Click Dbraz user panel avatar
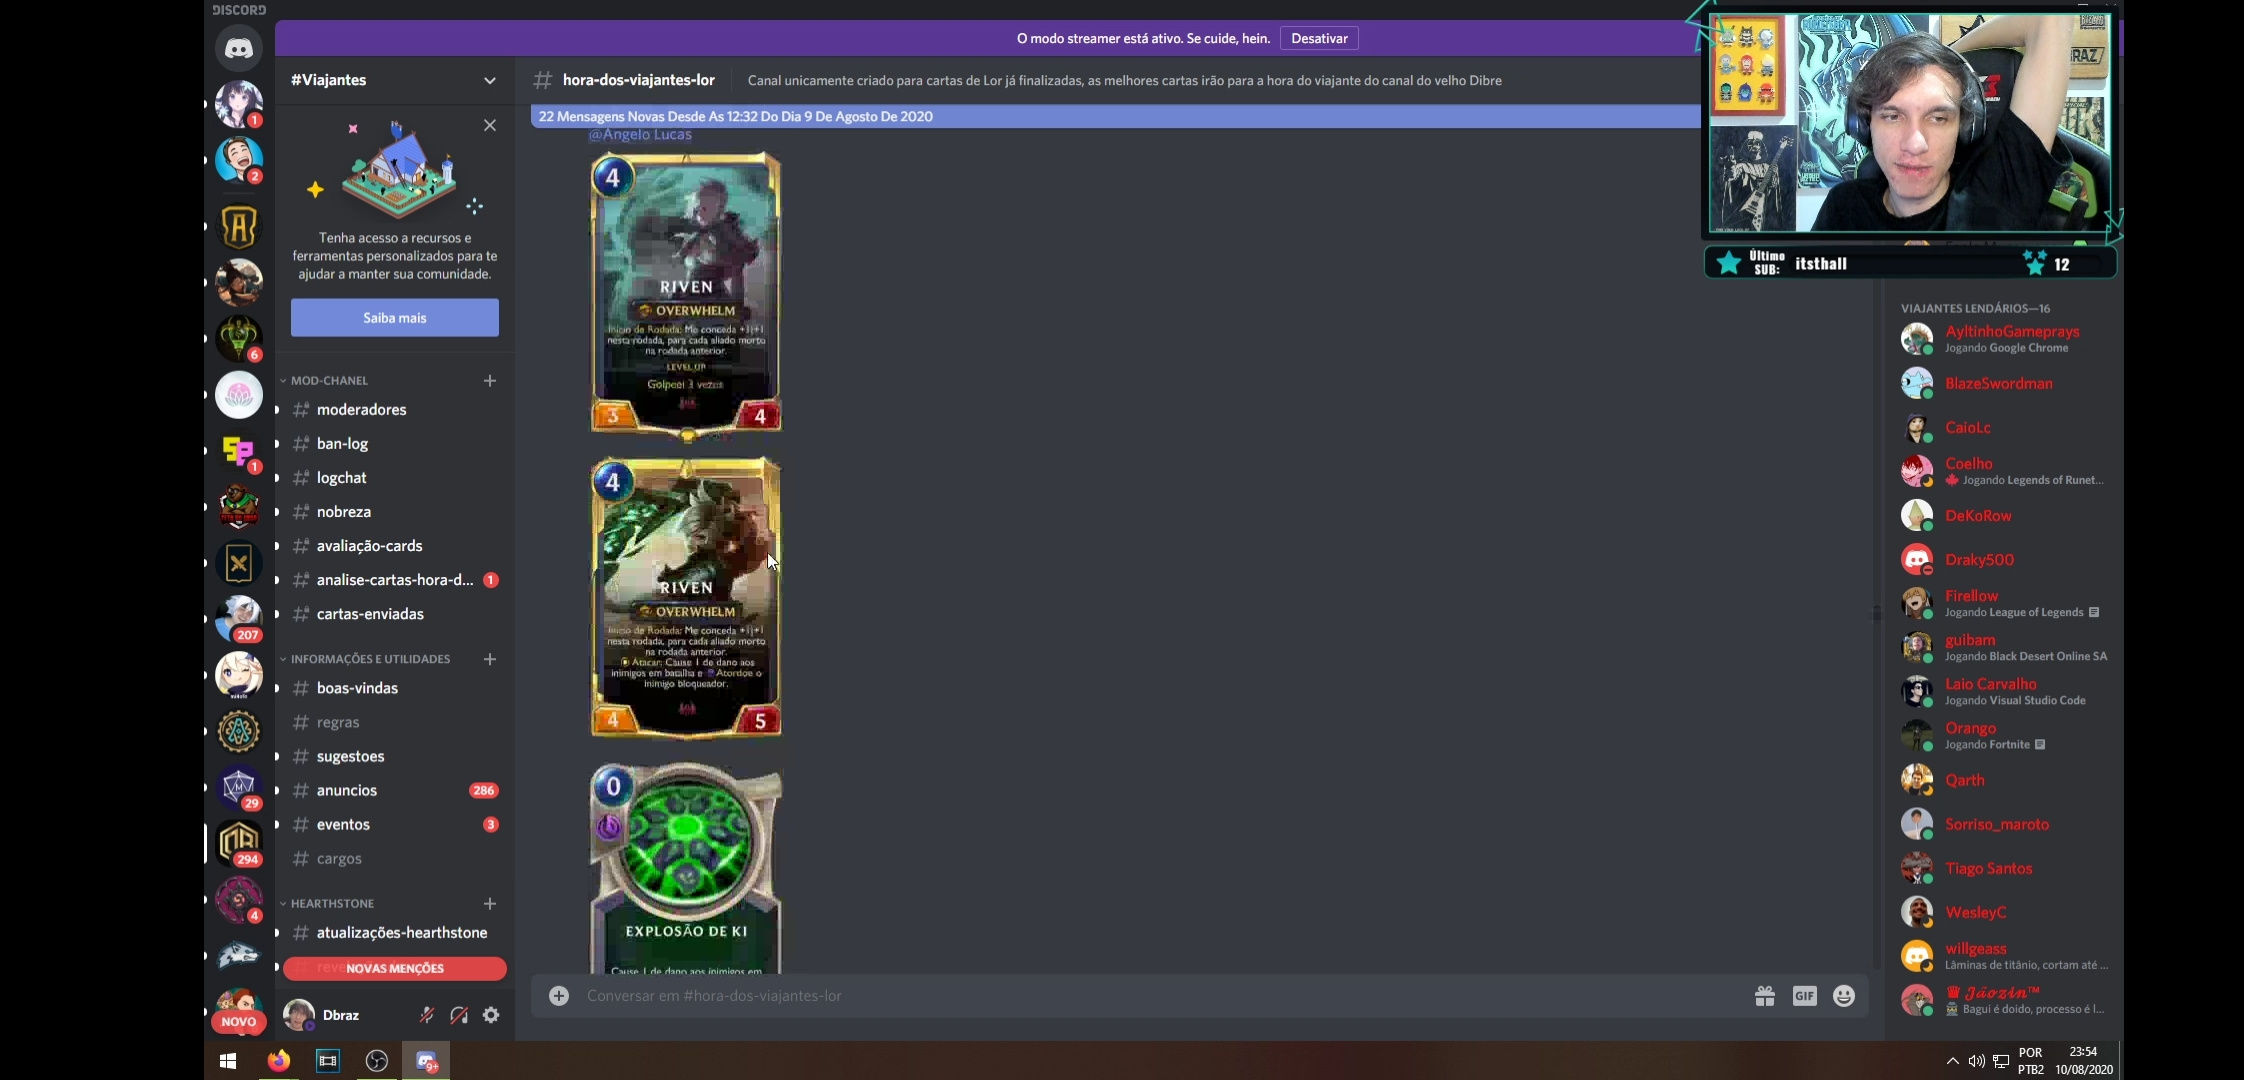The image size is (2244, 1080). pos(298,1015)
